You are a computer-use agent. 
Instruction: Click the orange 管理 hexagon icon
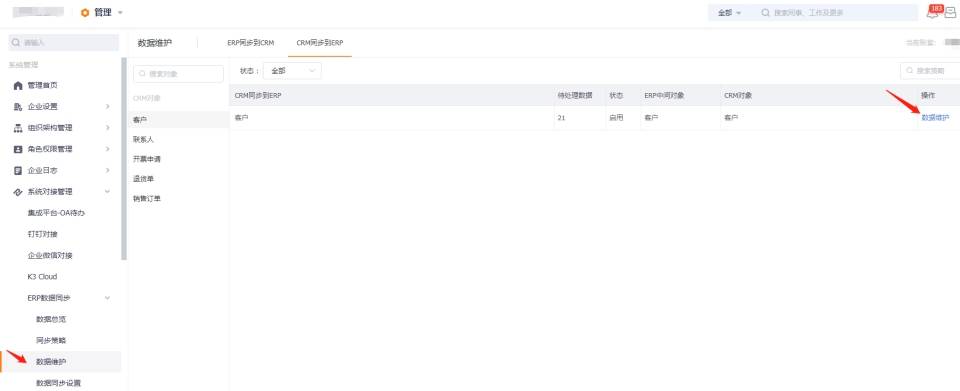coord(84,13)
